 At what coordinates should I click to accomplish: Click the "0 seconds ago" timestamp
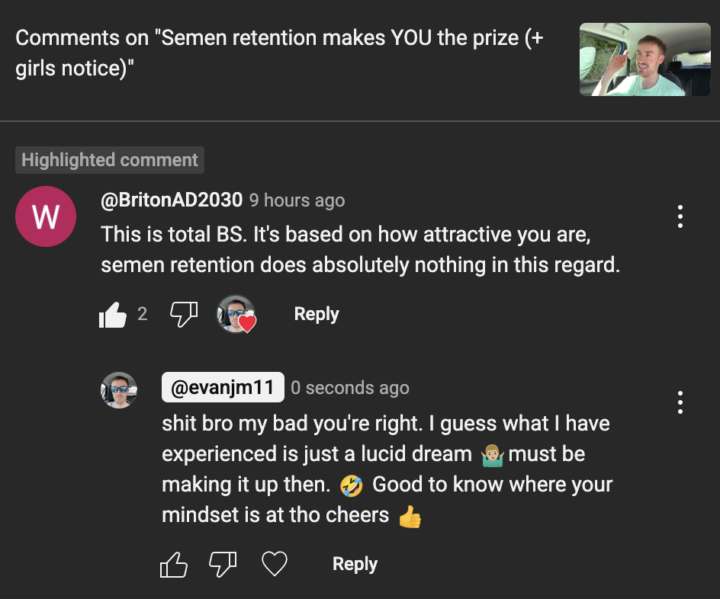pos(350,388)
